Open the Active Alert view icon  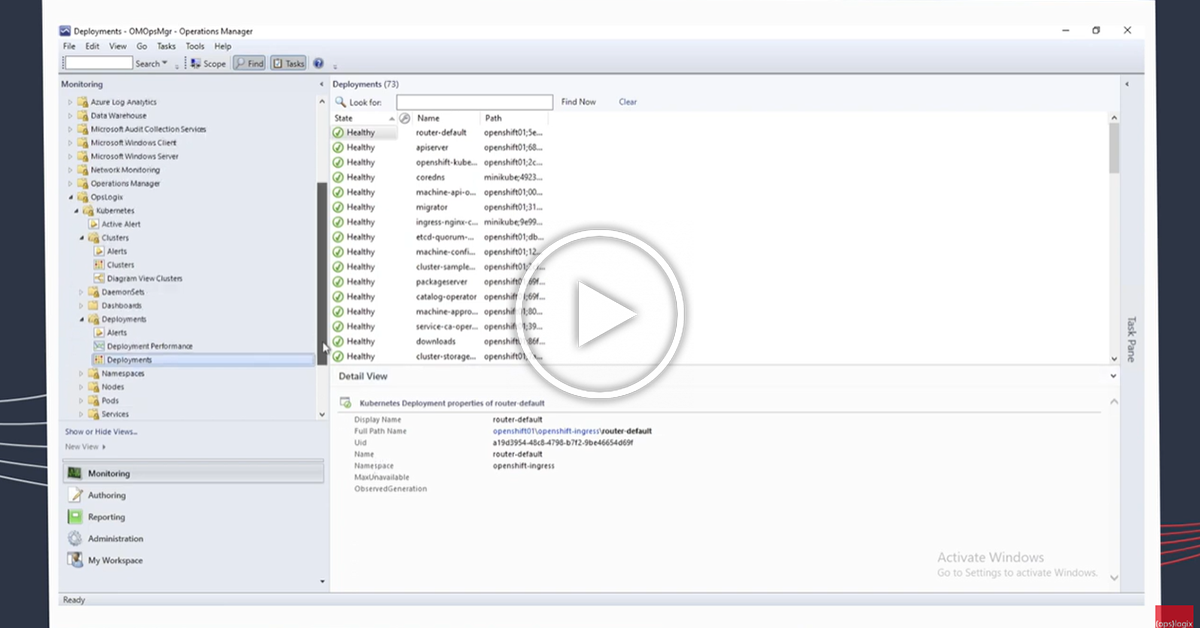coord(93,224)
